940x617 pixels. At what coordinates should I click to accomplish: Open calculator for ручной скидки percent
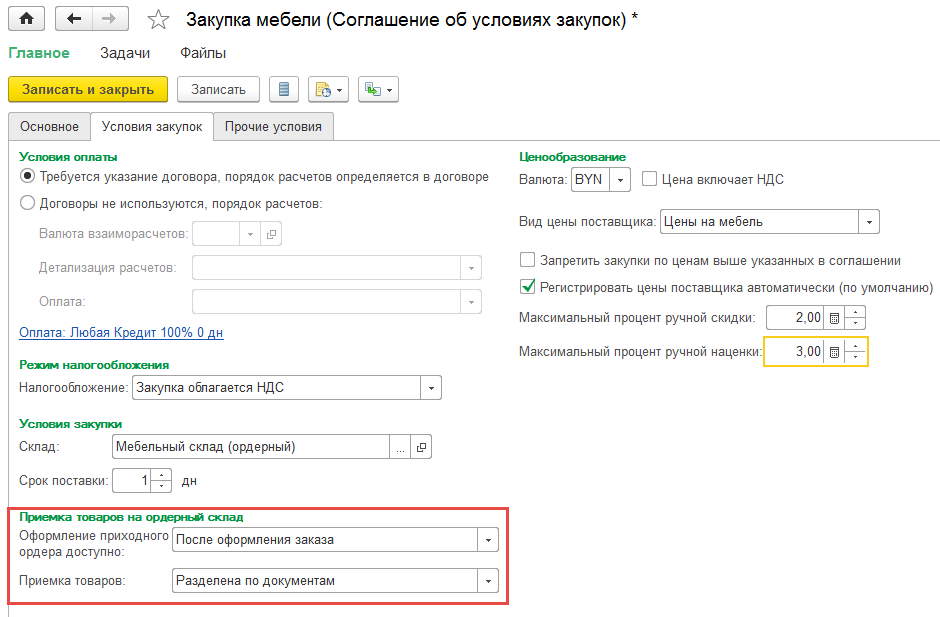tap(833, 318)
